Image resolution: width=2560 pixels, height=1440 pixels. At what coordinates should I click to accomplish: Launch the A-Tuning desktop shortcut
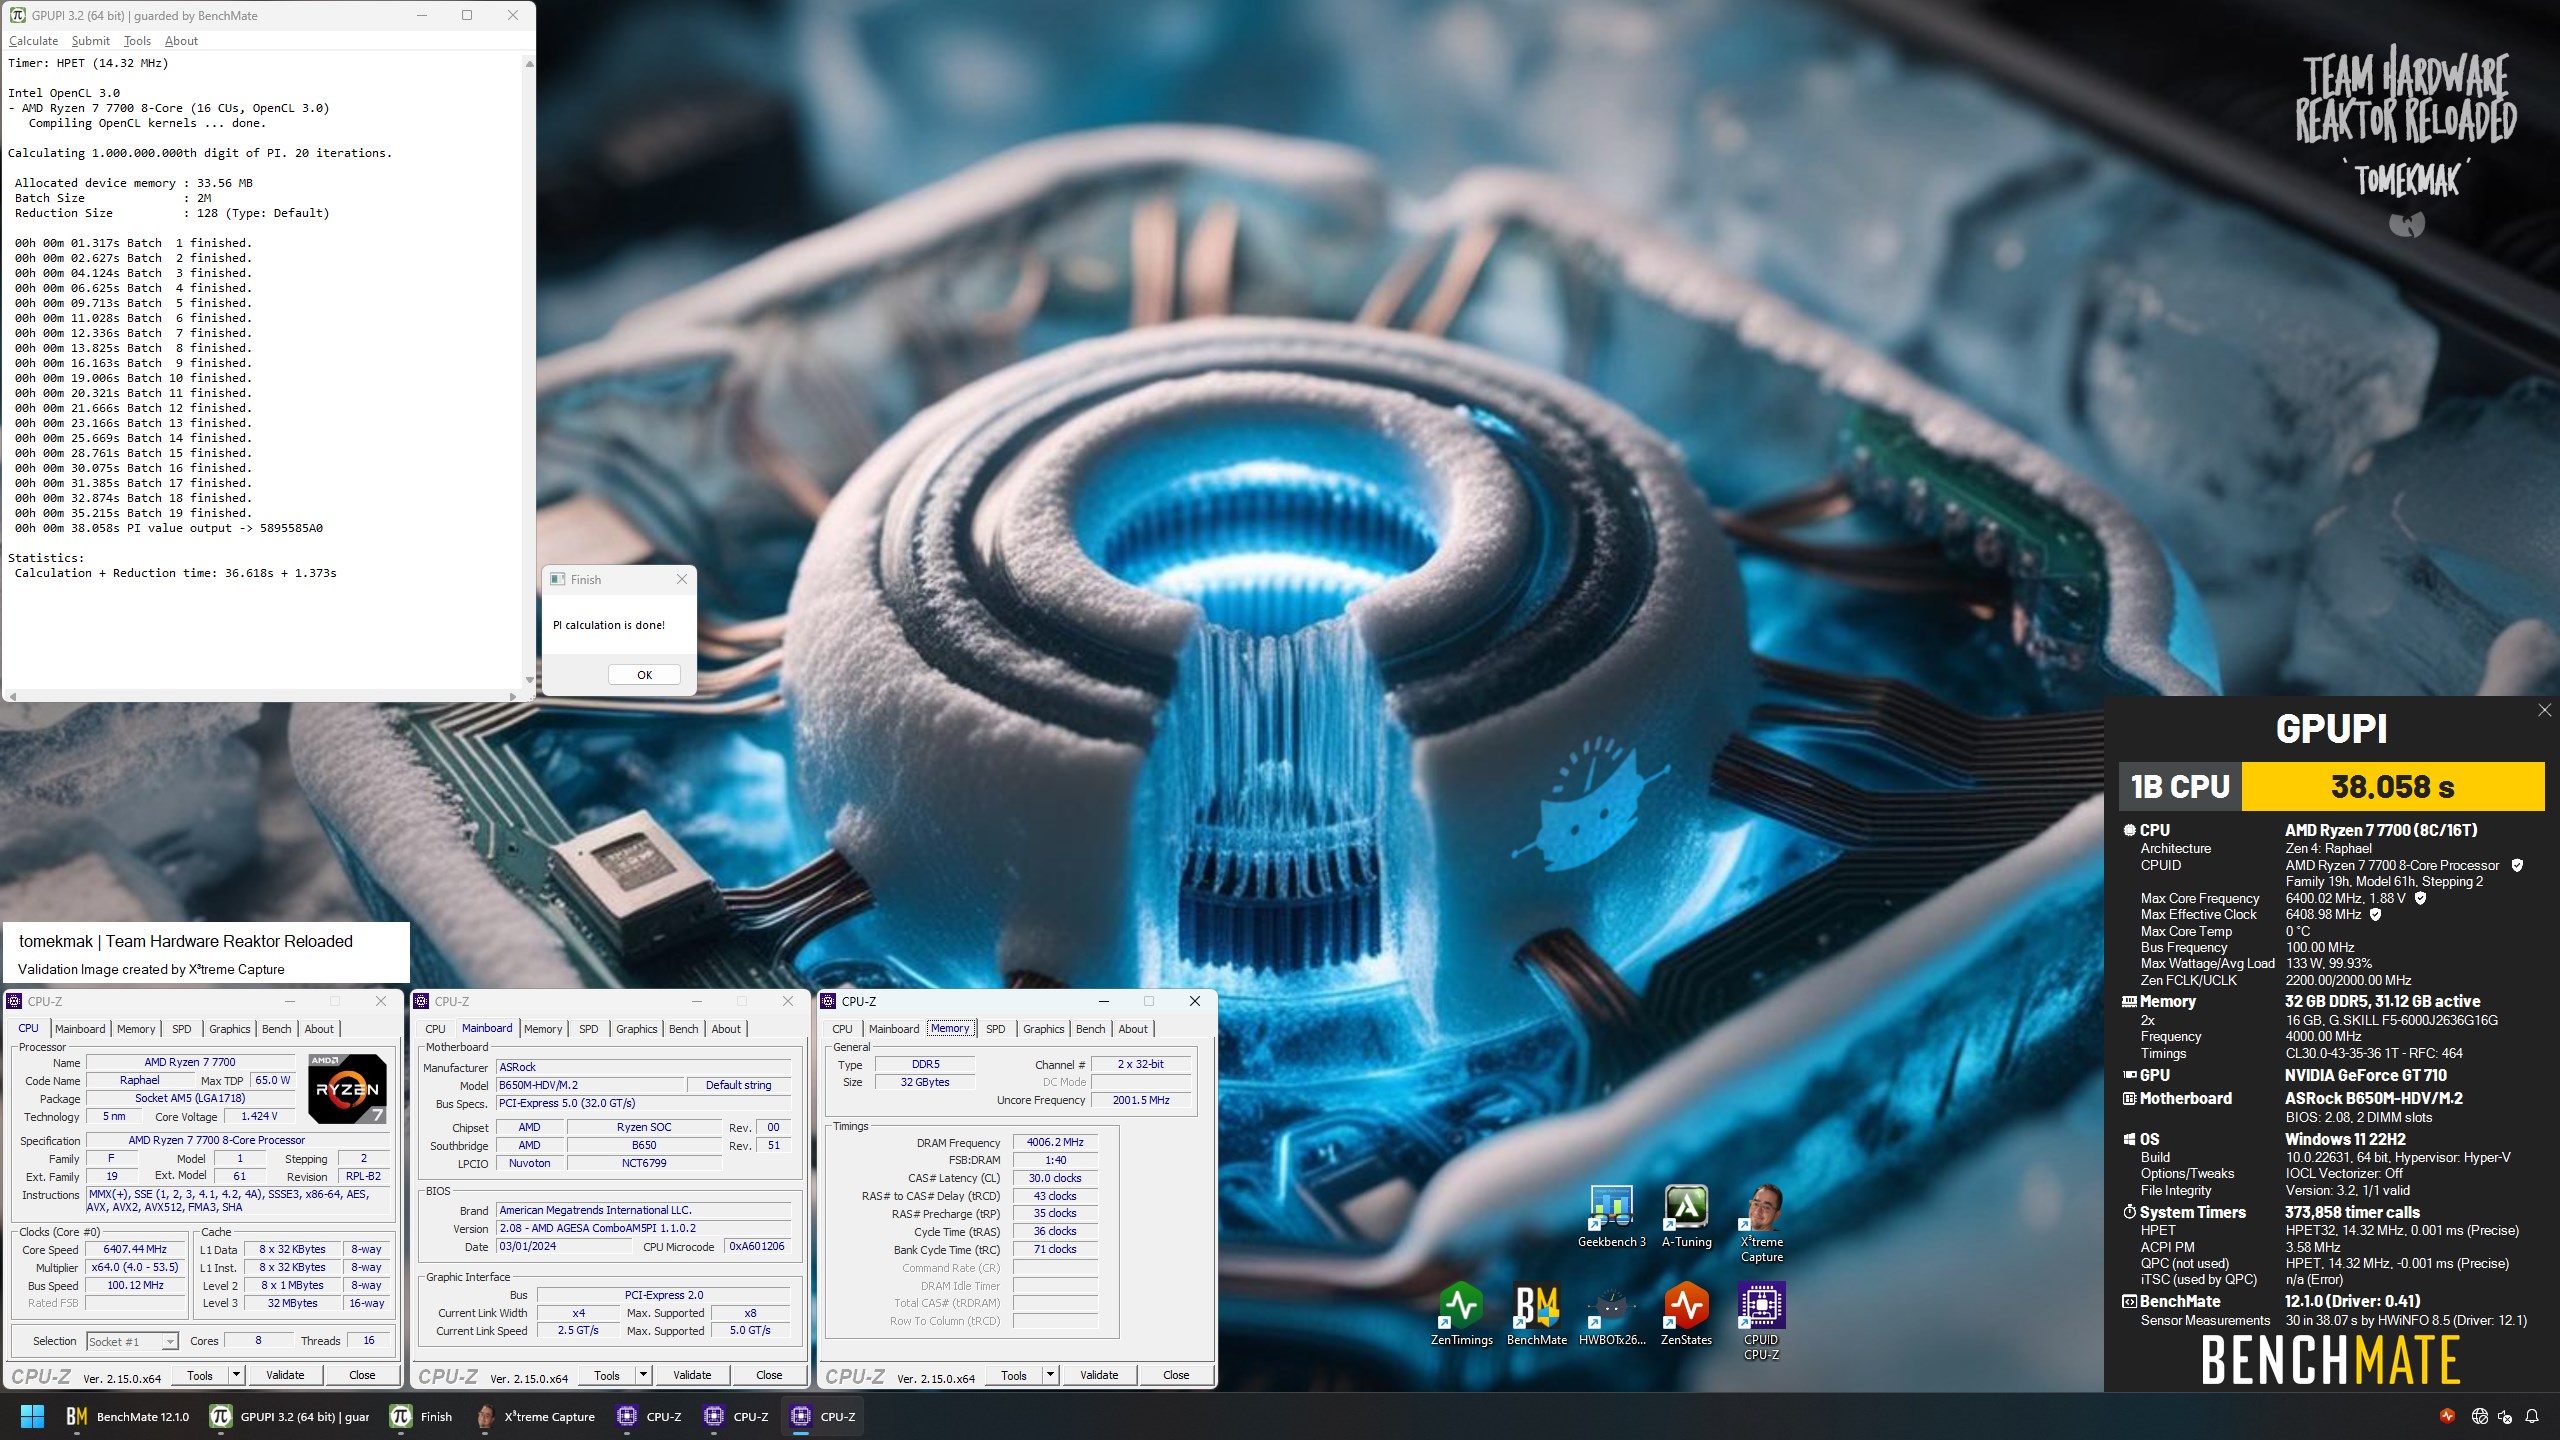pyautogui.click(x=1686, y=1216)
